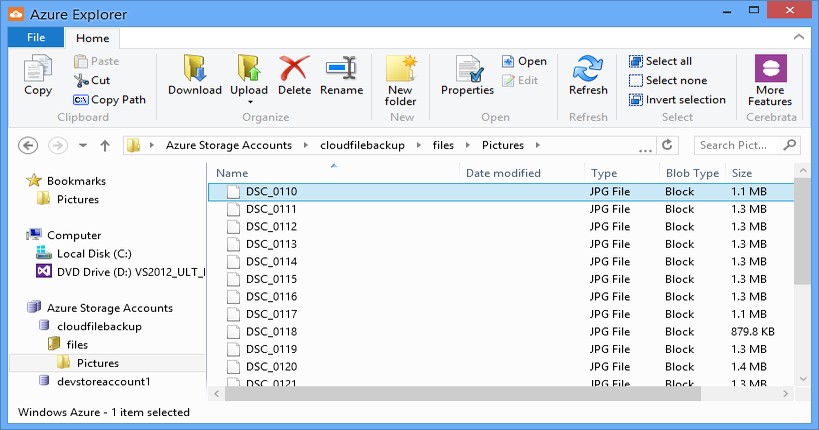The image size is (819, 430).
Task: Click the Copy icon in Clipboard group
Action: [x=38, y=76]
